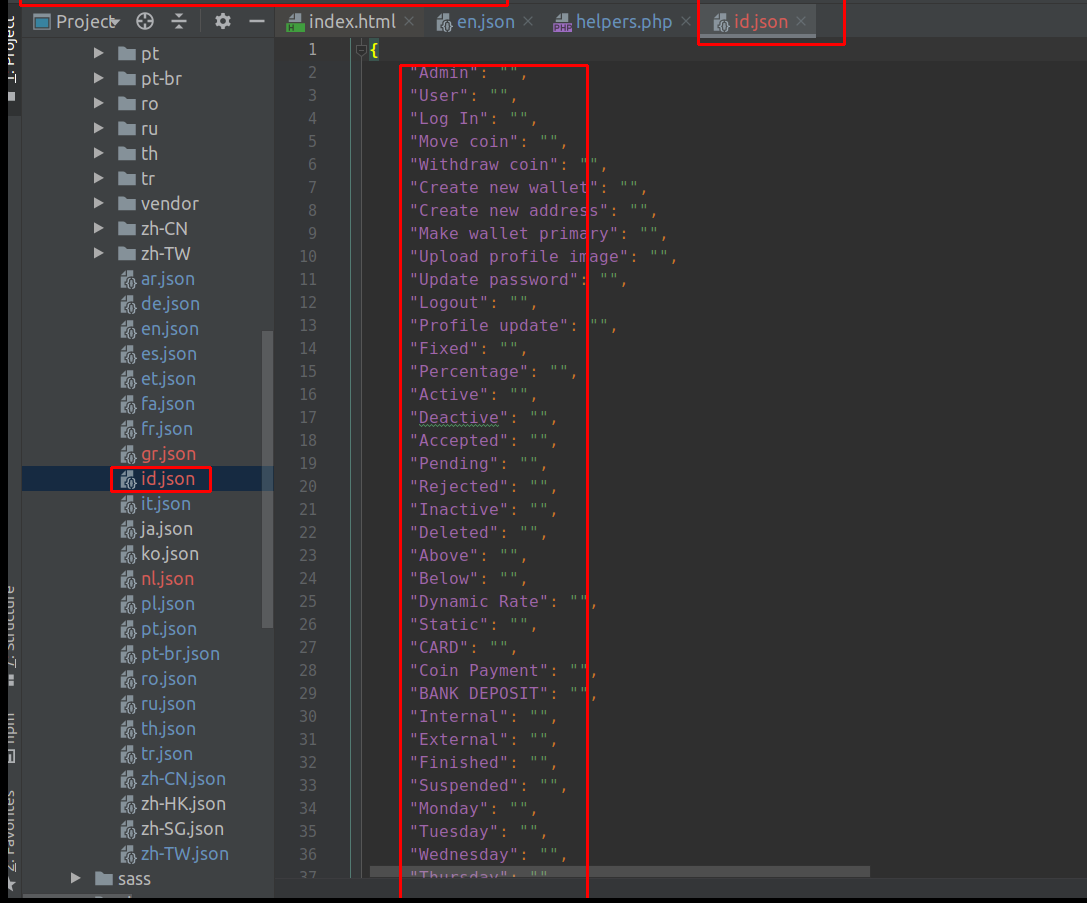Hide the Project panel with minus icon
This screenshot has width=1087, height=903.
pyautogui.click(x=257, y=21)
